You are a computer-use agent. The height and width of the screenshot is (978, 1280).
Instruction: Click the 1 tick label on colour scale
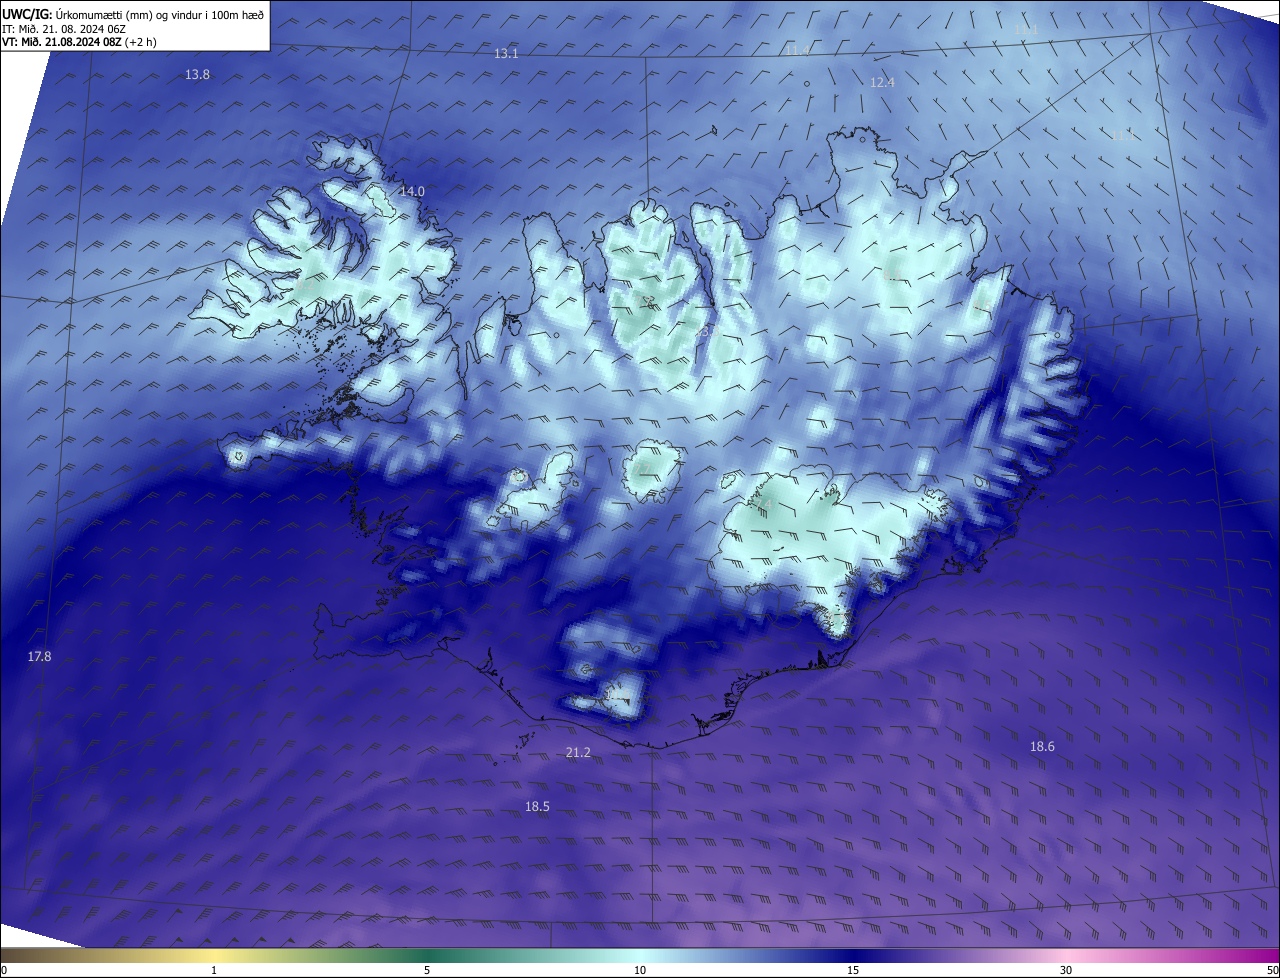pos(214,970)
